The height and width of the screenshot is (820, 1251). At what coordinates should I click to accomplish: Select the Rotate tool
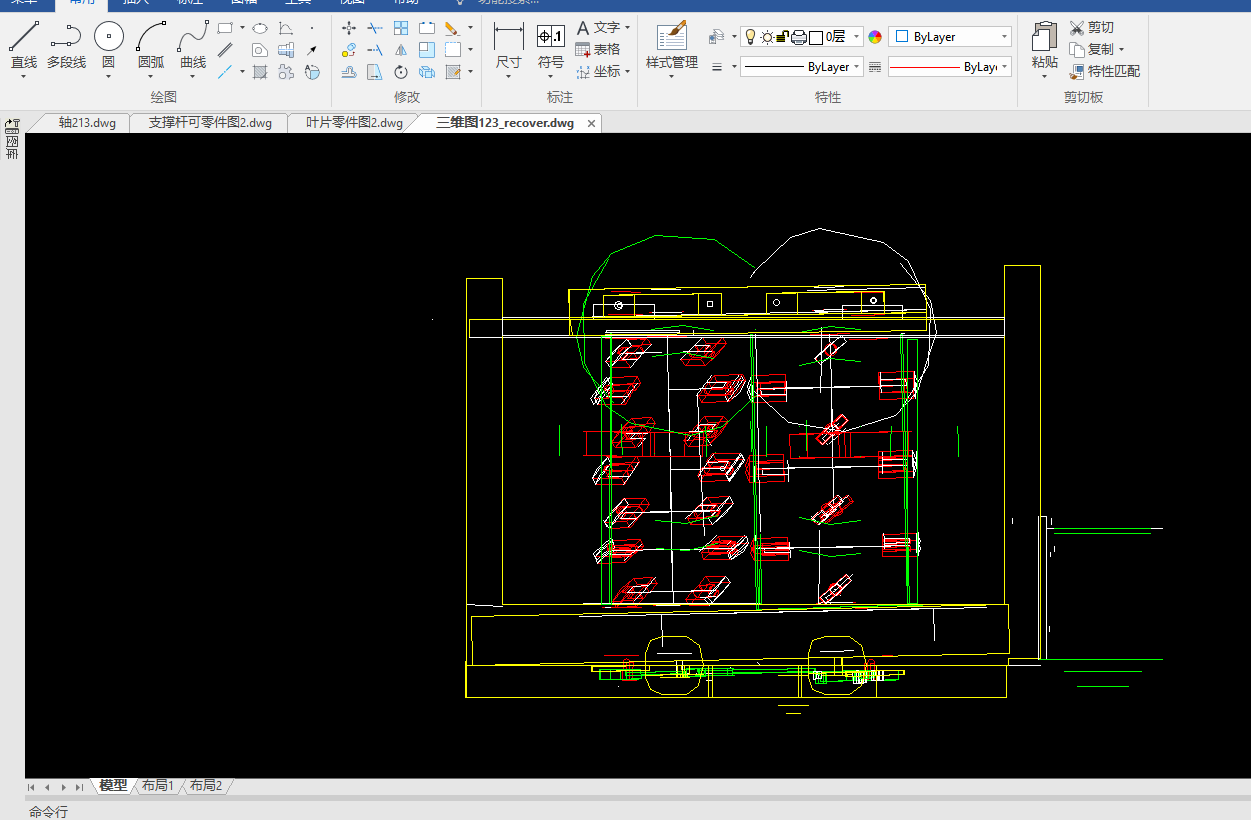click(x=401, y=71)
